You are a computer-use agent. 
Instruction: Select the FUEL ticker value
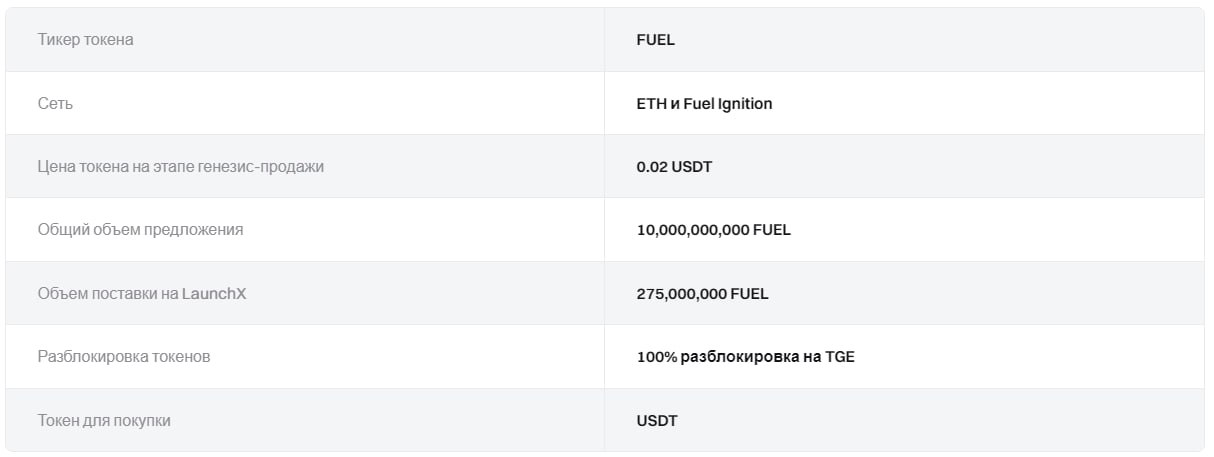(x=656, y=40)
